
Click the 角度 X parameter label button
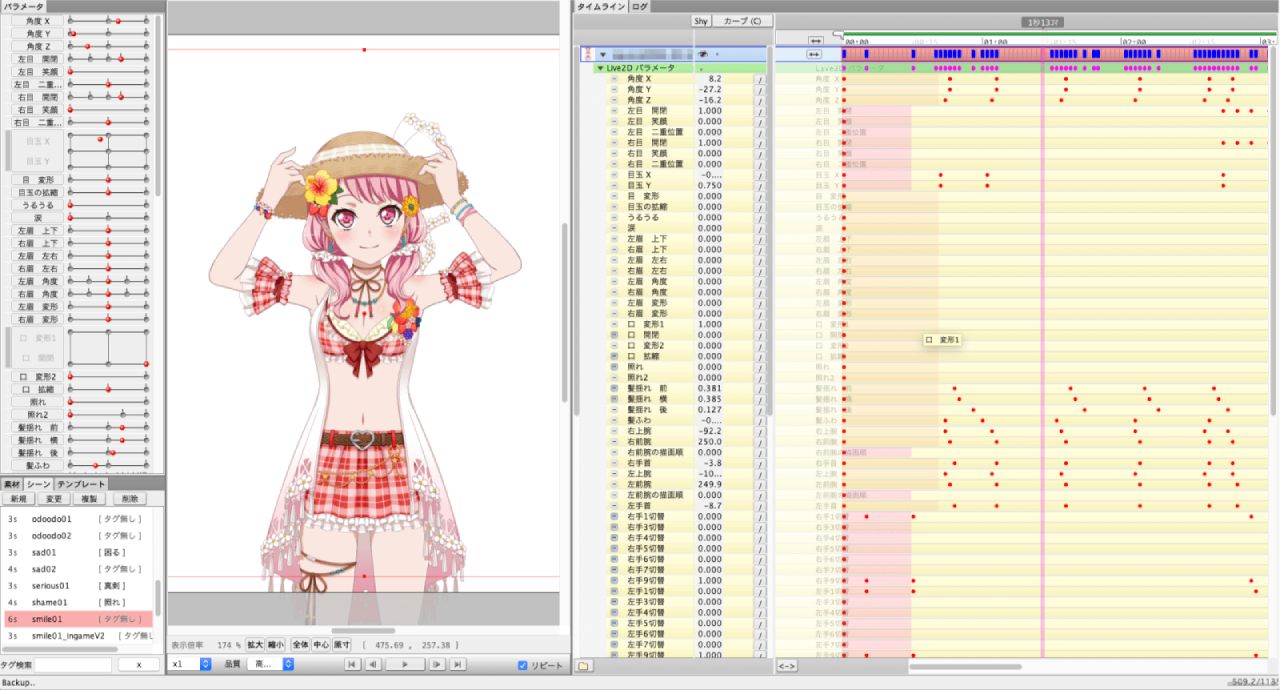pyautogui.click(x=38, y=21)
